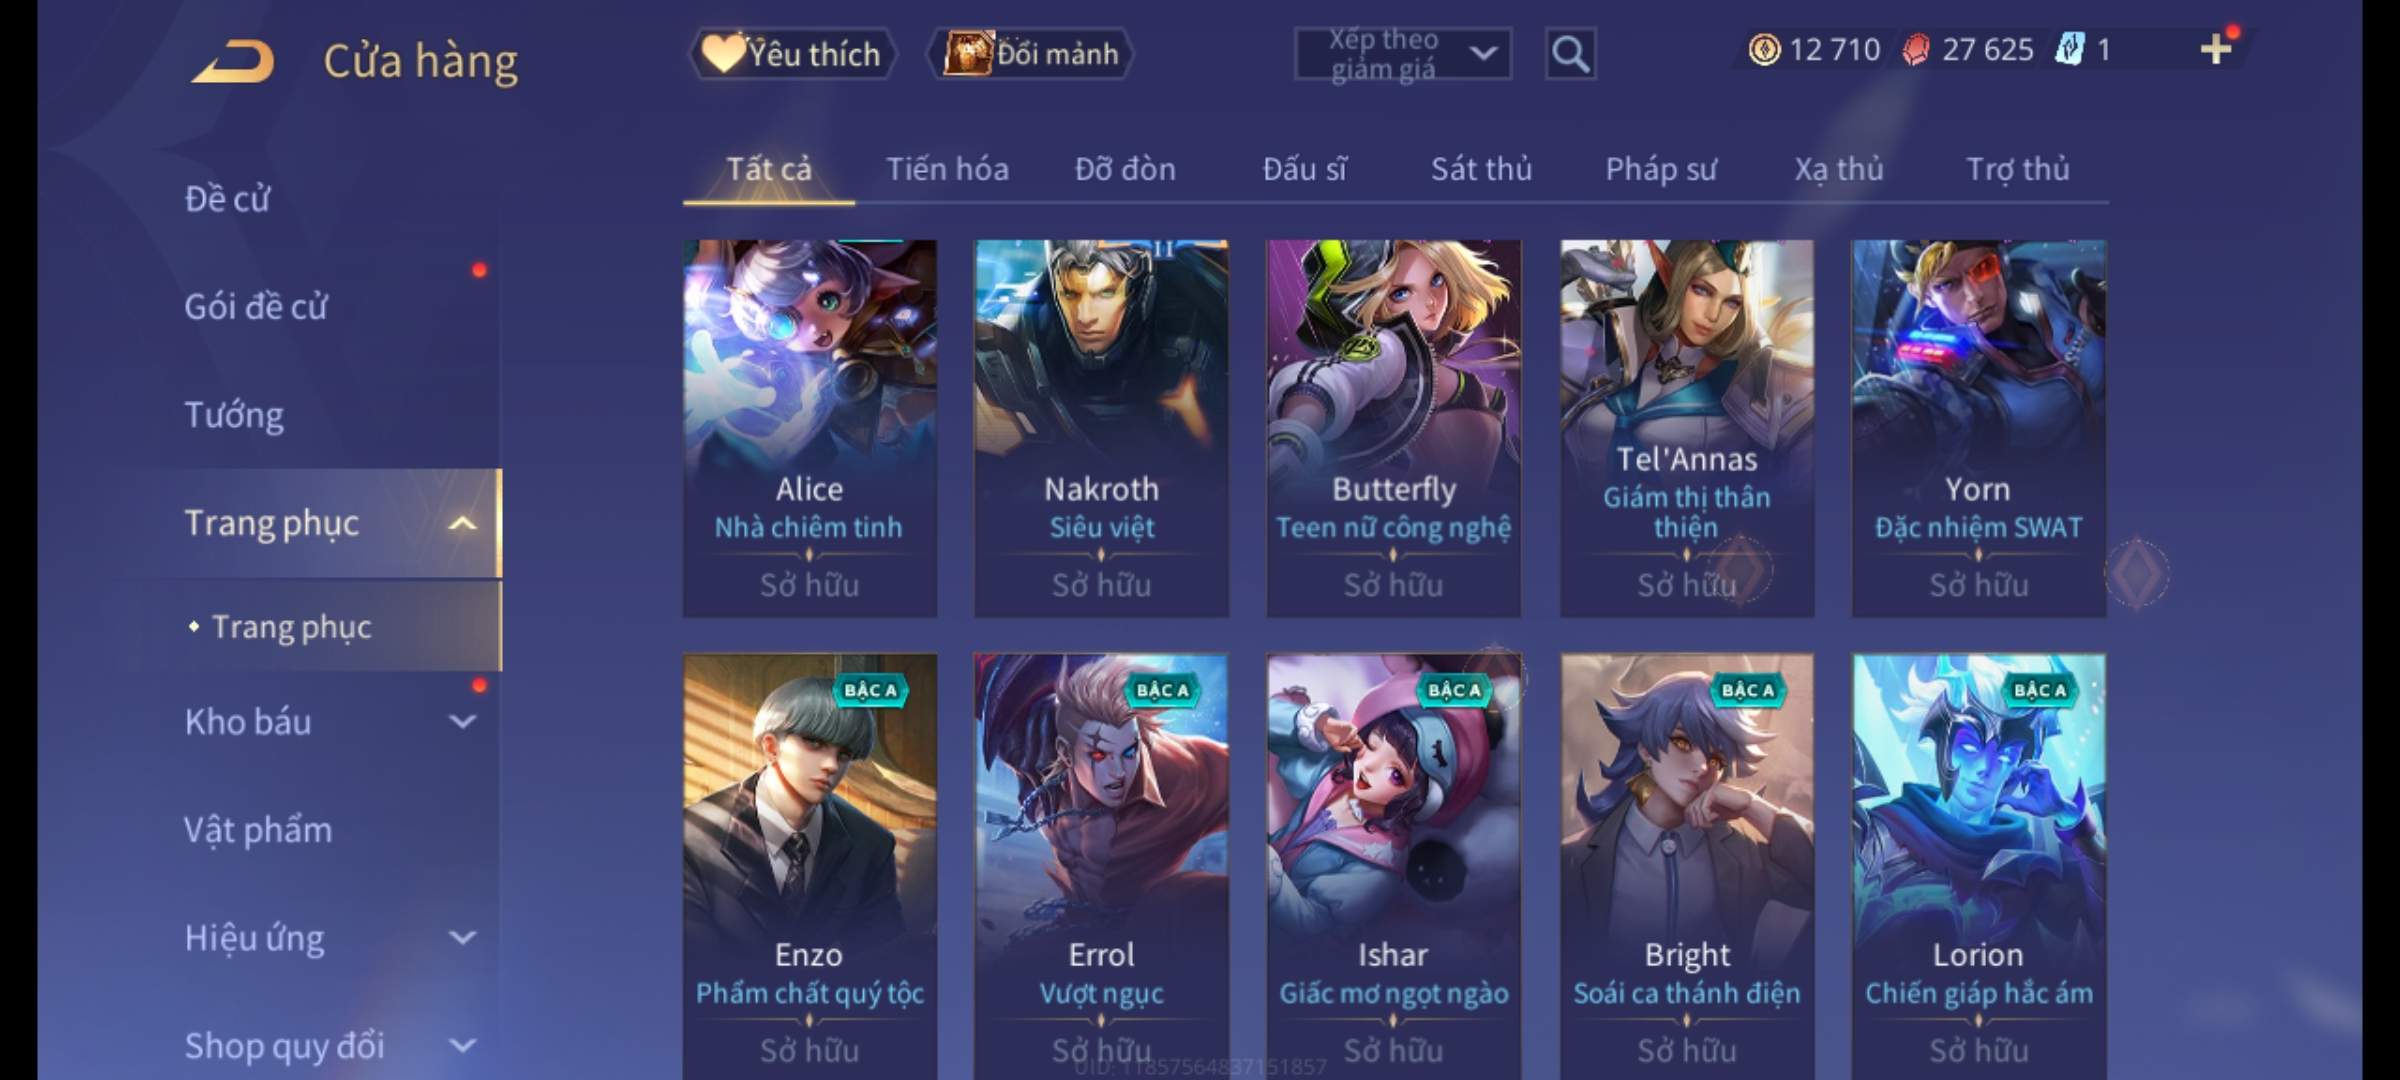Collapse the Trang phục sidebar section
Image resolution: width=2400 pixels, height=1080 pixels.
462,523
